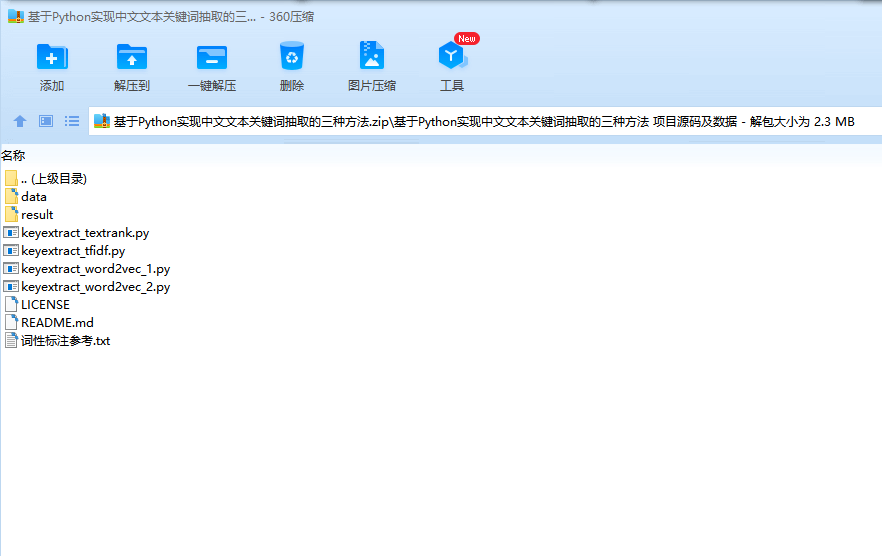Click the parent directory folder icon
The width and height of the screenshot is (882, 556).
click(11, 178)
